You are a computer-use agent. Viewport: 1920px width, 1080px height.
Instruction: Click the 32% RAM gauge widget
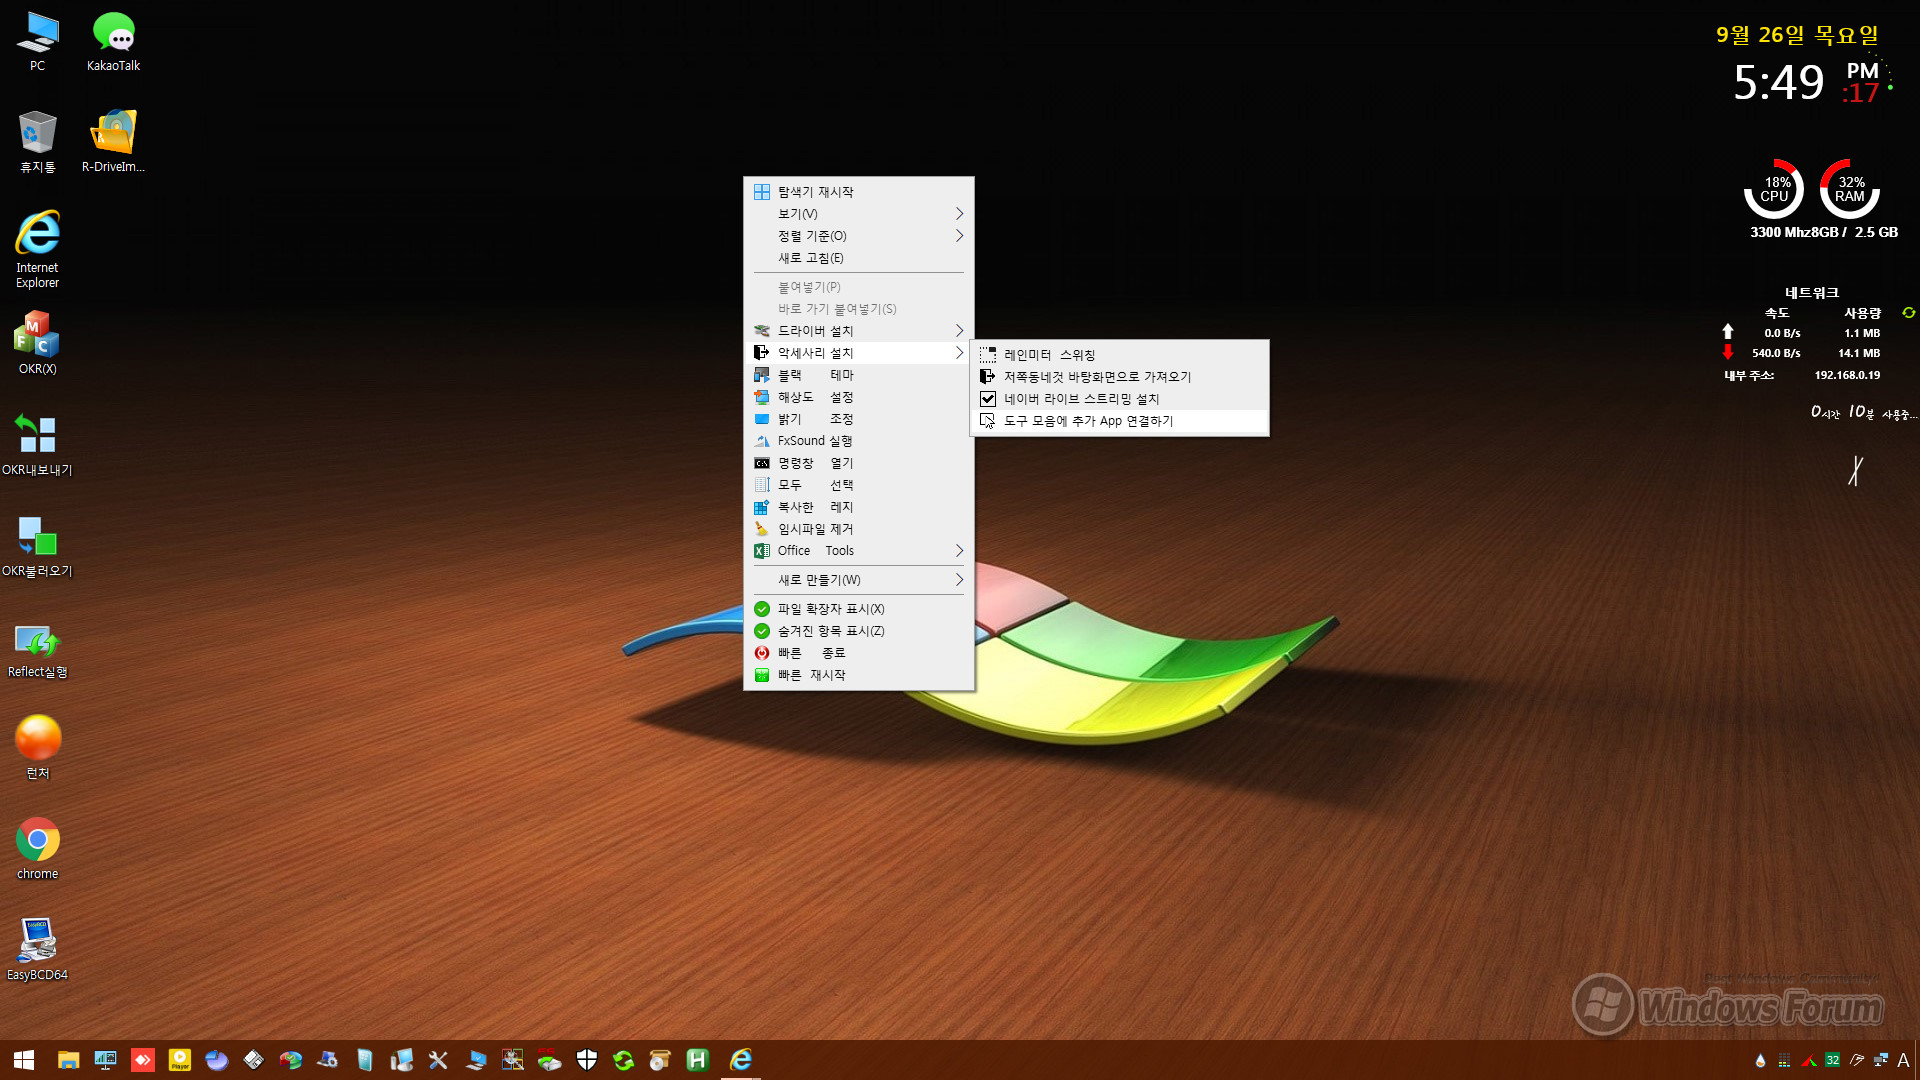[1850, 189]
